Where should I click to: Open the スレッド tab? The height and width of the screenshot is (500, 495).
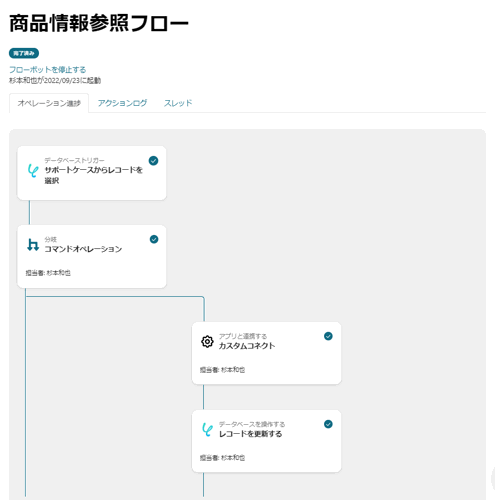pos(178,103)
